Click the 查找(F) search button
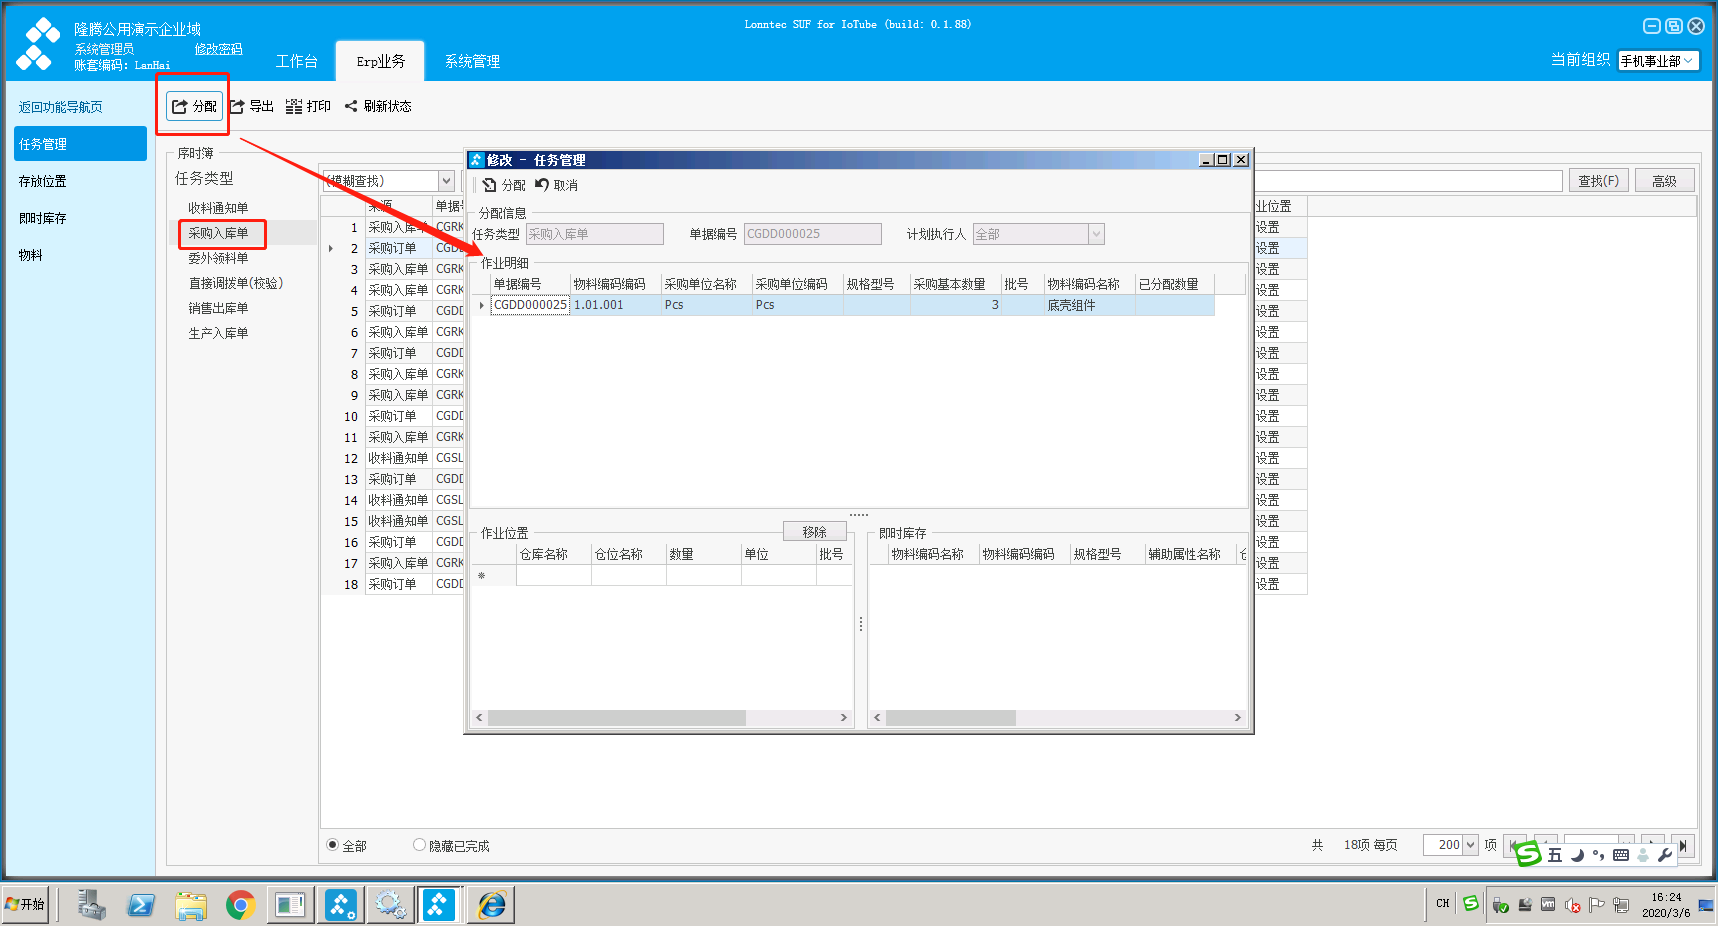Screen dimensions: 1718x926 [x=1598, y=181]
